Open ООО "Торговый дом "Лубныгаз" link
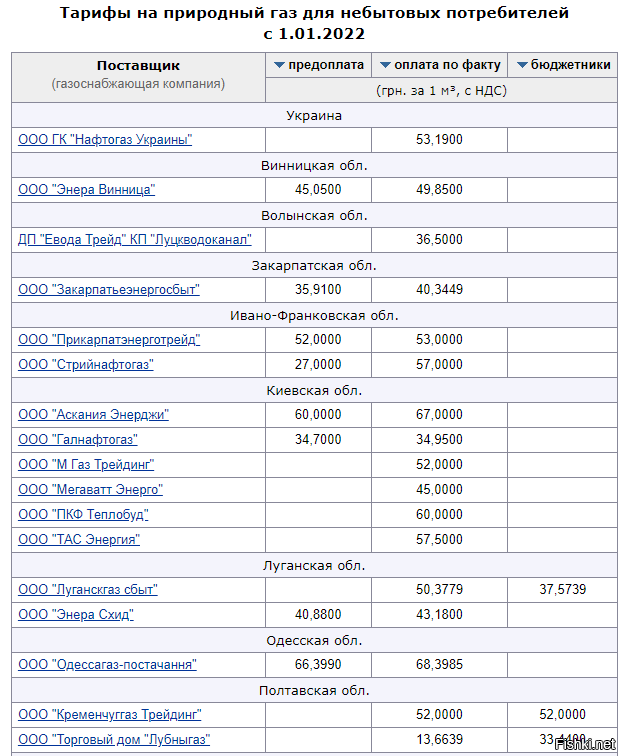This screenshot has width=621, height=756. coord(114,740)
